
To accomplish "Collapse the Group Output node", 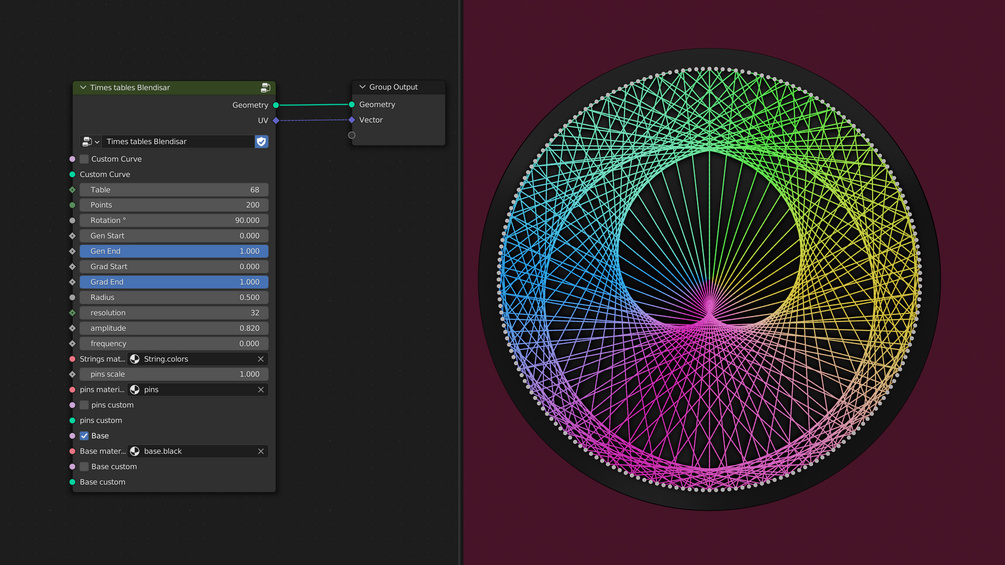I will [362, 87].
